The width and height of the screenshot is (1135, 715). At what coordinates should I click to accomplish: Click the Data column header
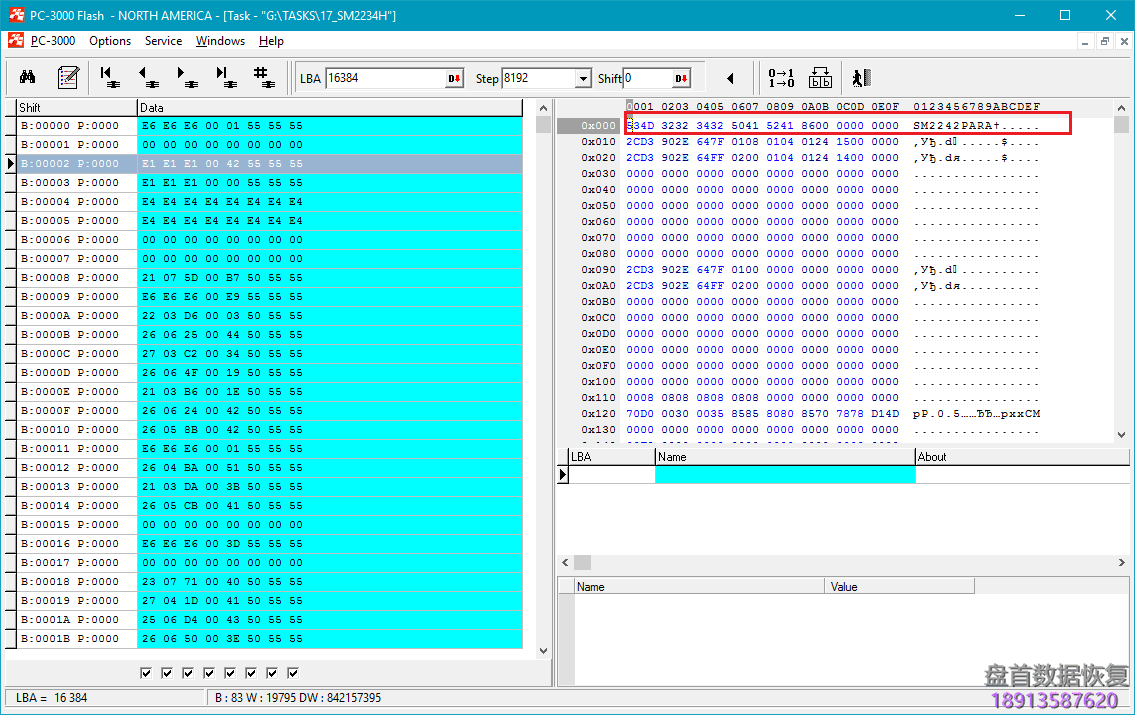pos(329,107)
